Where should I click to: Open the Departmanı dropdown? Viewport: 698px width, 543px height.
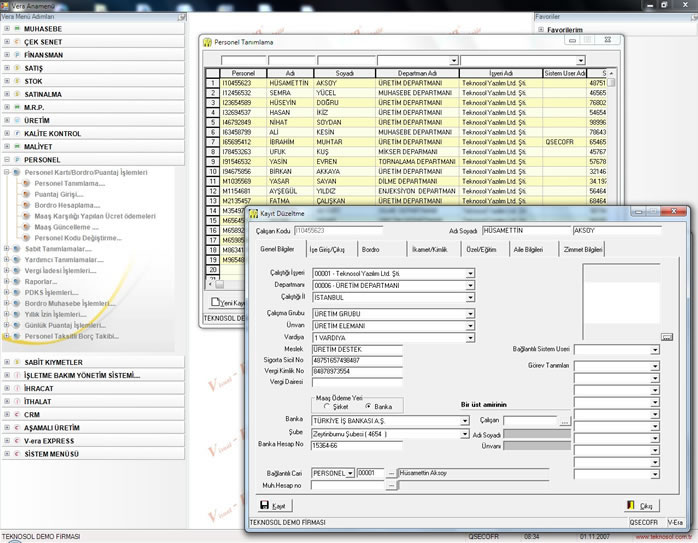pyautogui.click(x=470, y=286)
